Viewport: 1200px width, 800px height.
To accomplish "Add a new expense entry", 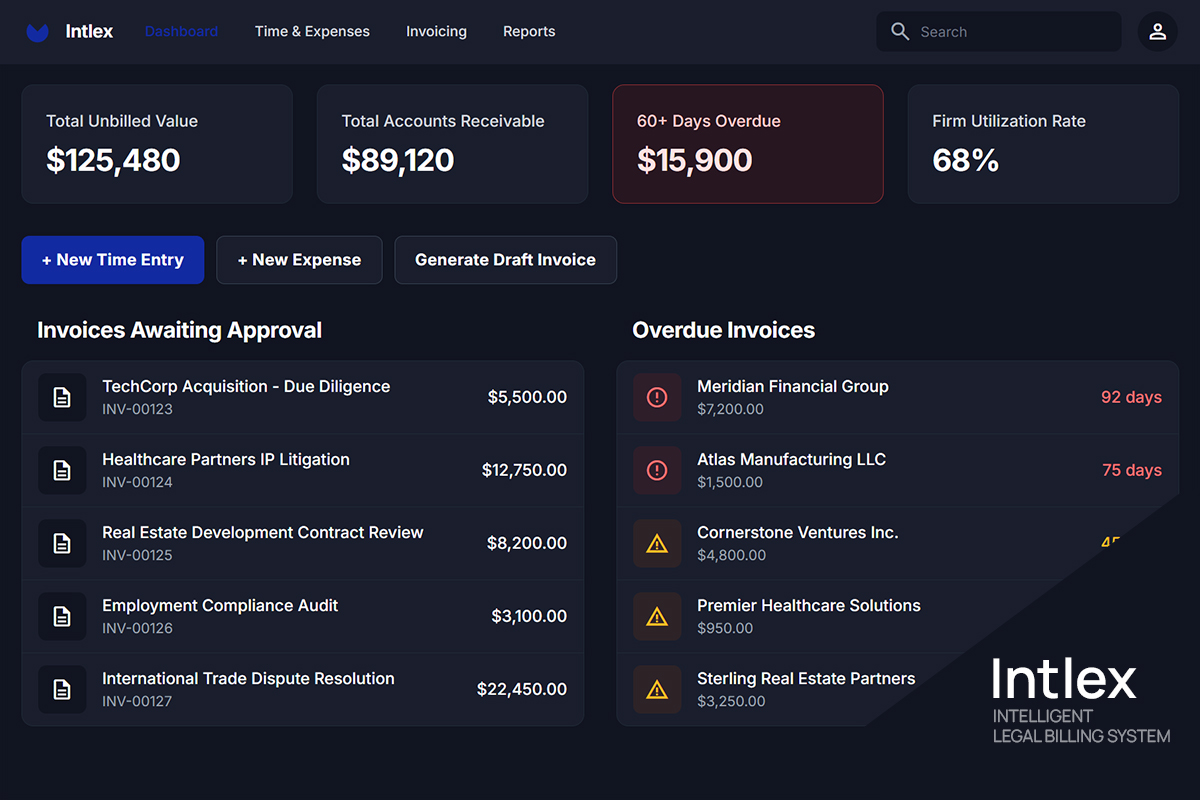I will [x=299, y=260].
